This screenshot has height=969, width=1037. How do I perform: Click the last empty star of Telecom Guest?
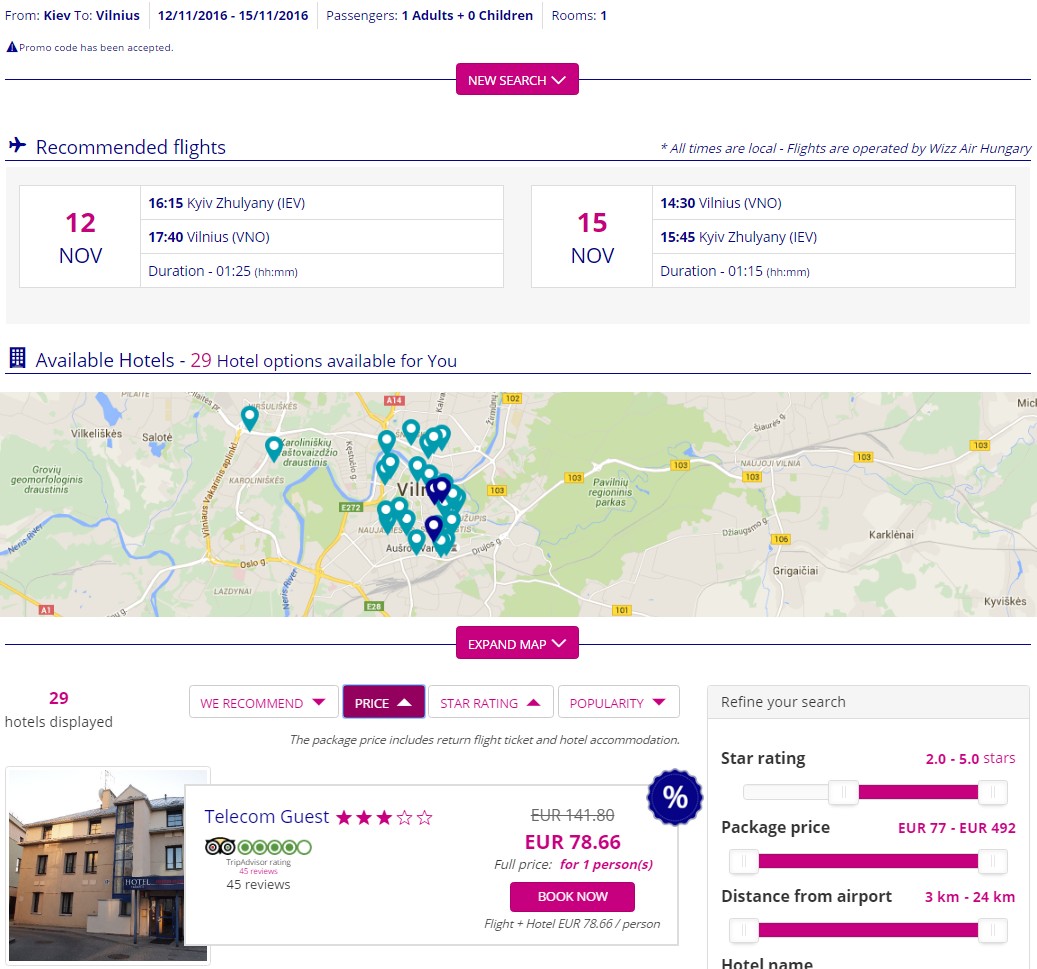[425, 818]
